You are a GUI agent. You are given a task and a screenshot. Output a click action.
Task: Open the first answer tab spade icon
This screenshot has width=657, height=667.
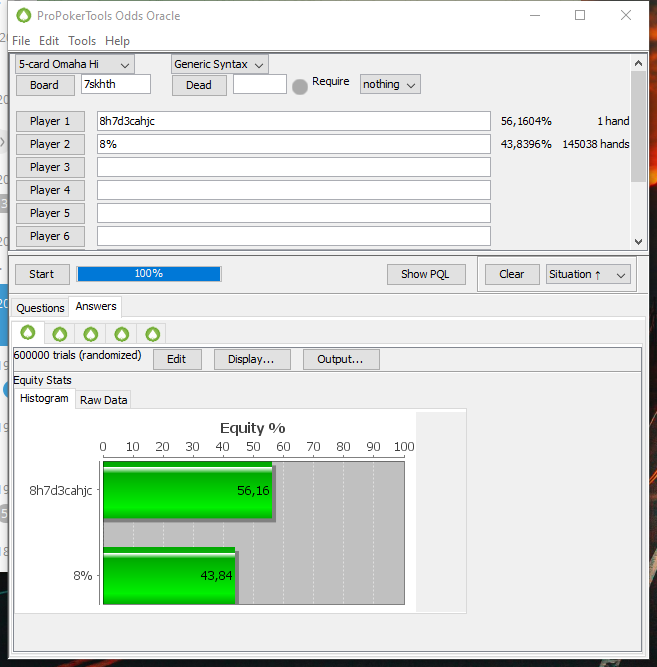pos(28,333)
